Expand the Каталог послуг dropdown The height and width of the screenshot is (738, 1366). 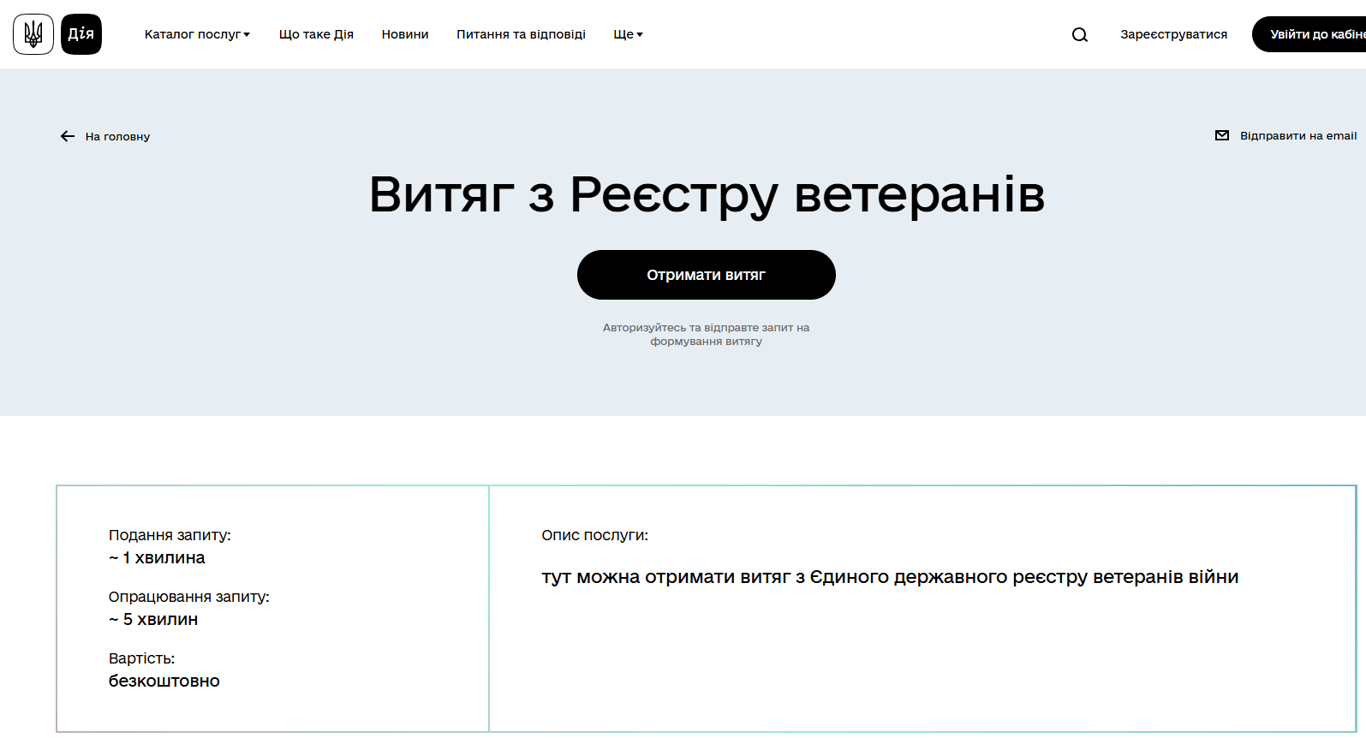pos(197,34)
